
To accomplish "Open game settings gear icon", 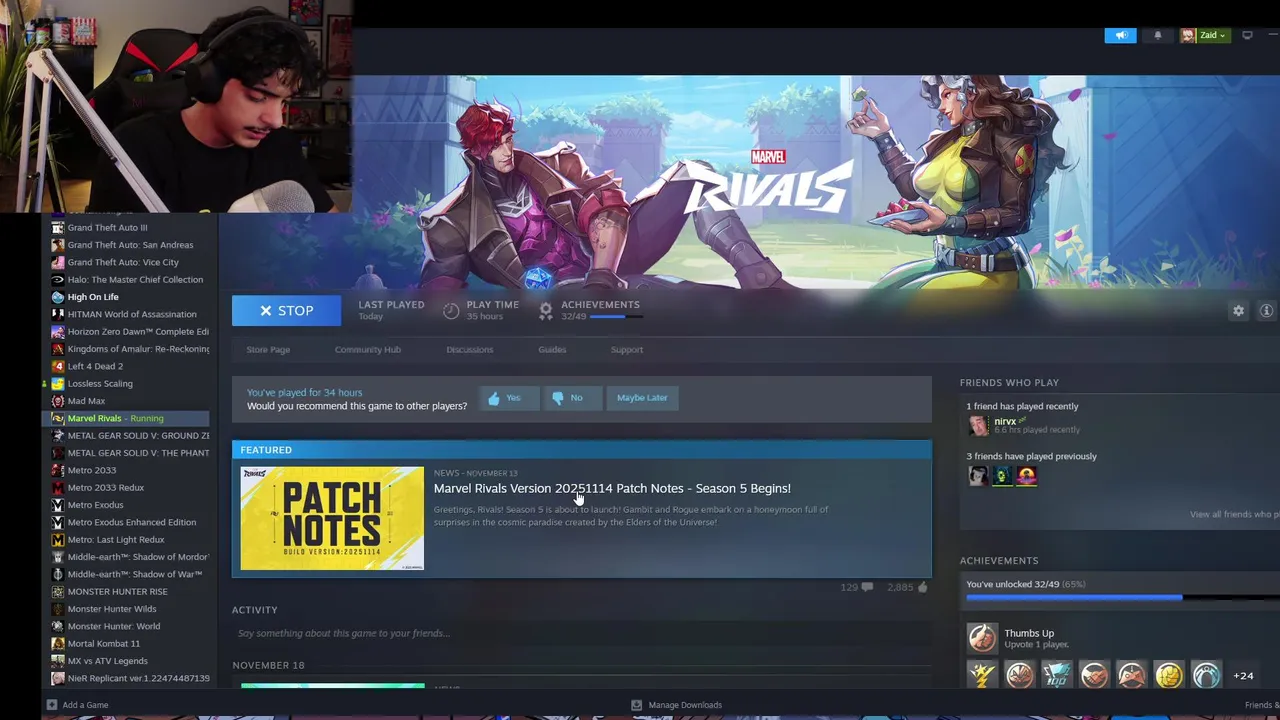I will click(1238, 311).
